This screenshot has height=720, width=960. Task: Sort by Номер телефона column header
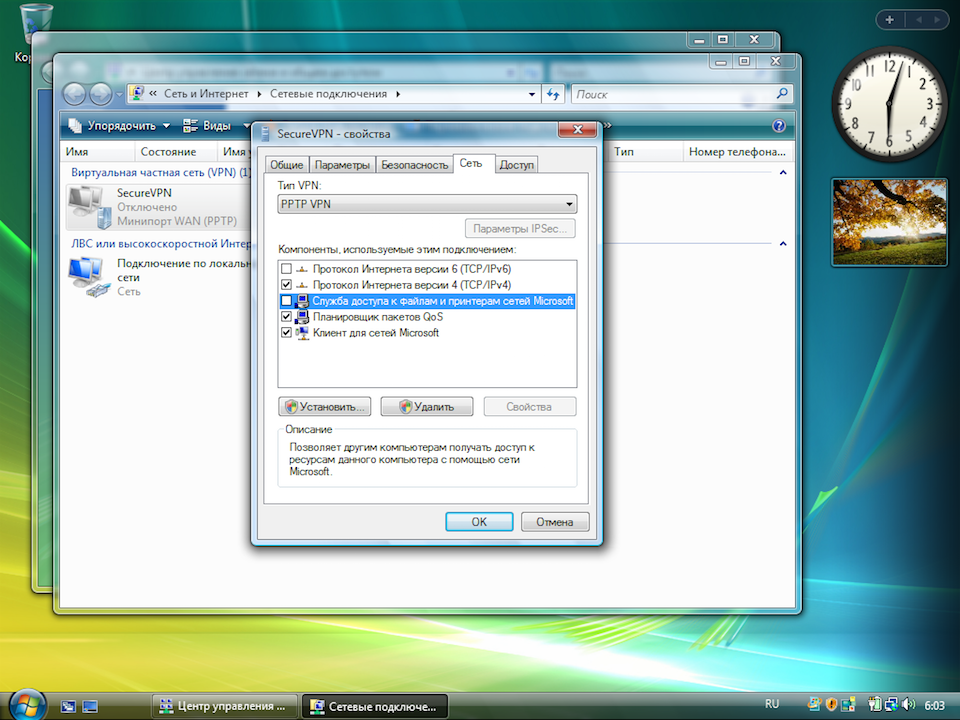[737, 151]
